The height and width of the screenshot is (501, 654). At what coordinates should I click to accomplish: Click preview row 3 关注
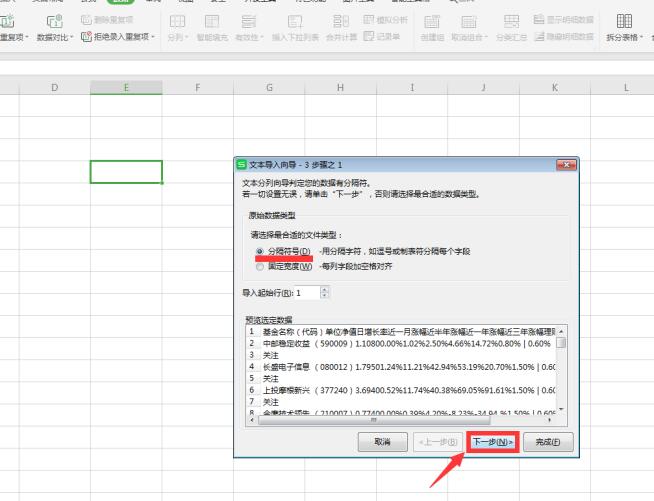[x=402, y=355]
